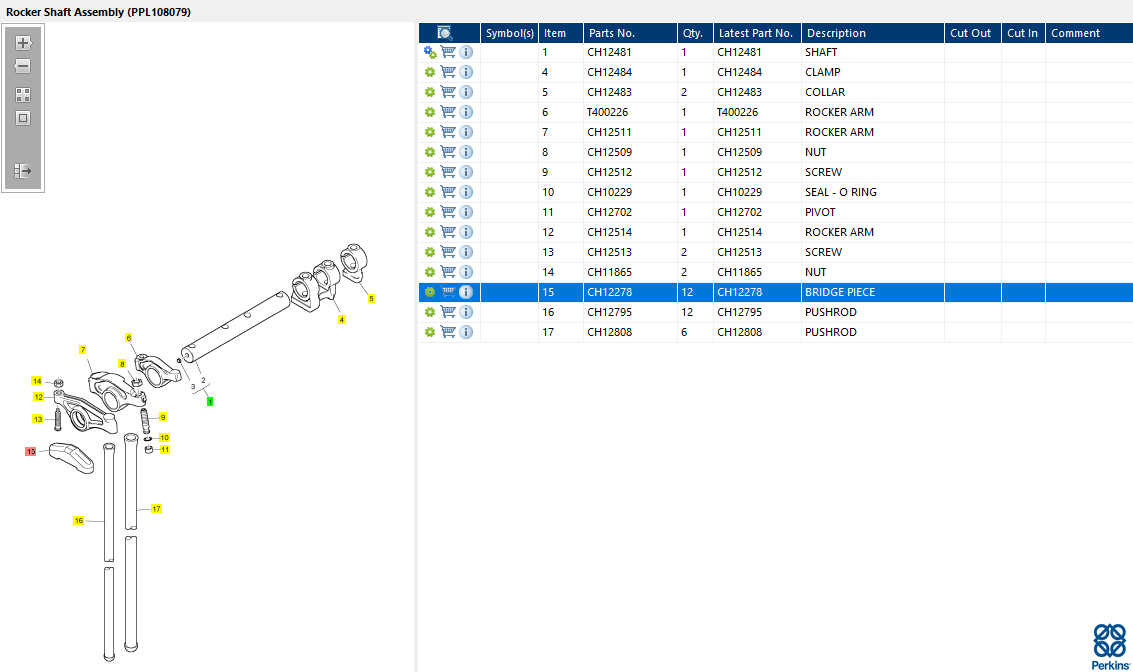Click gear icon for SCREW CH12513

pos(430,252)
